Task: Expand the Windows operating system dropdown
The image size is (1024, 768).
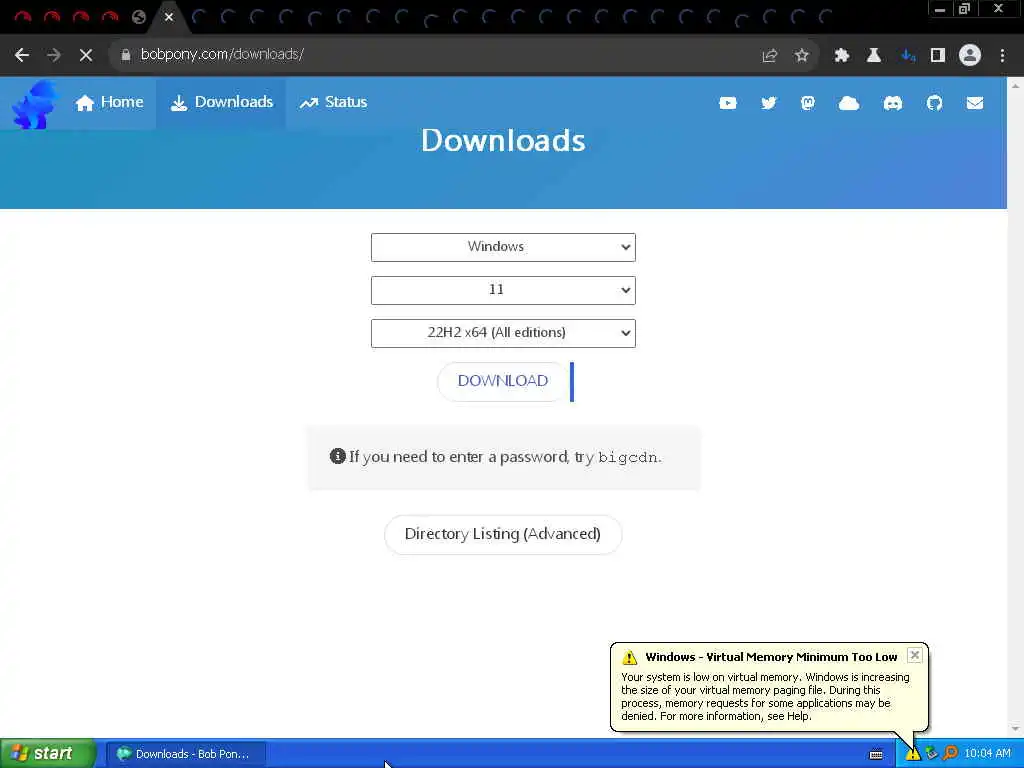Action: point(503,248)
